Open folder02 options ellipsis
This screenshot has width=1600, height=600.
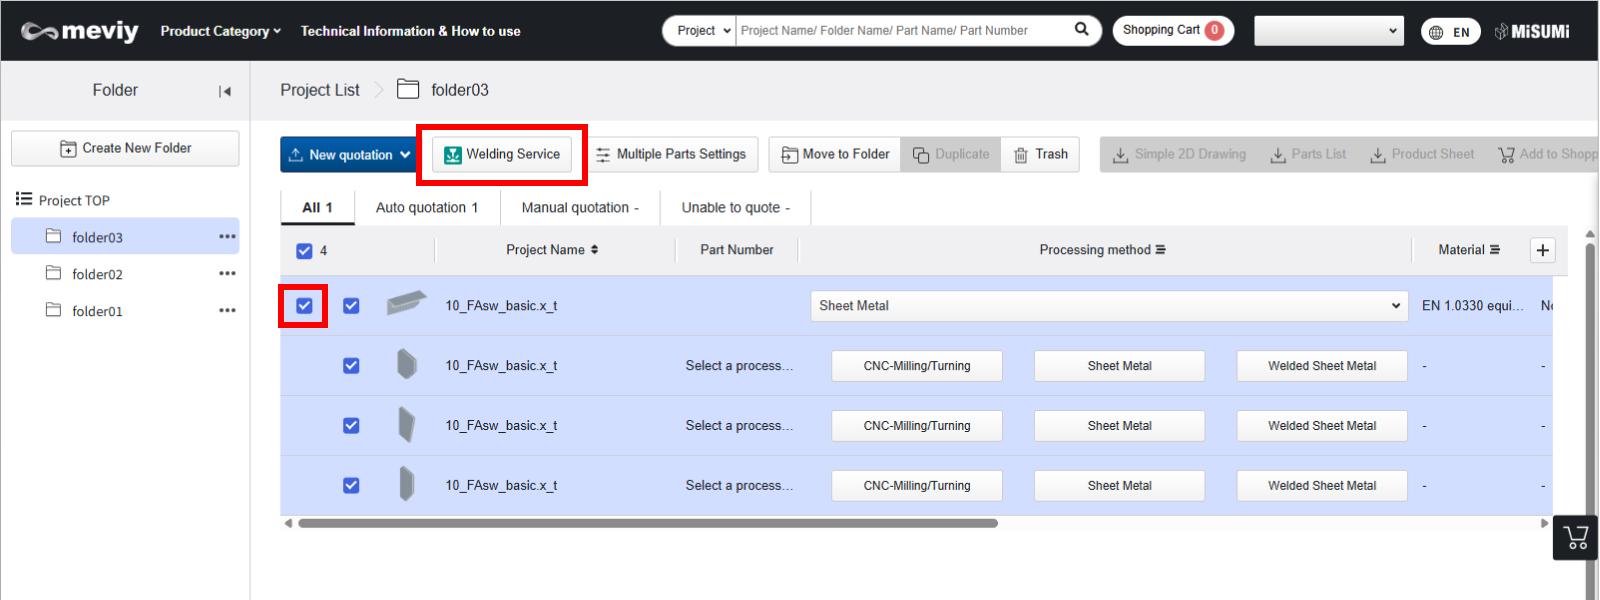click(x=228, y=273)
